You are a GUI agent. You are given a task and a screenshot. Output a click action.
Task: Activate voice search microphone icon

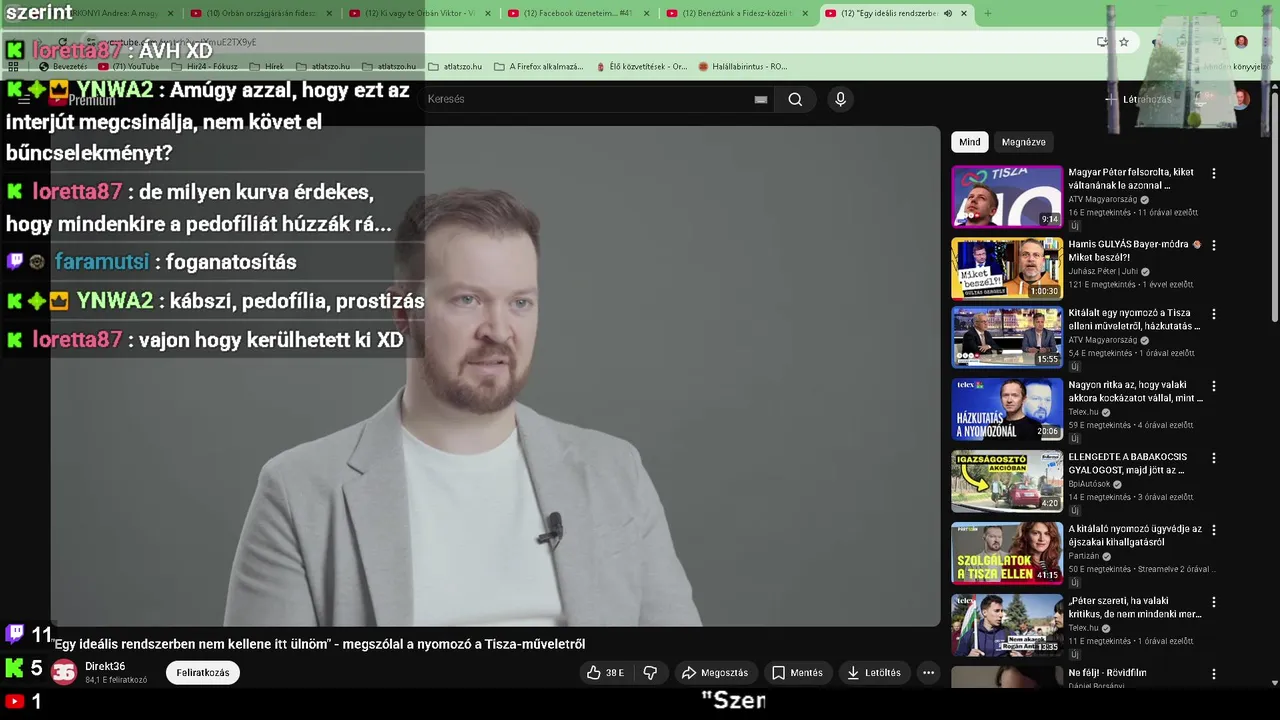tap(840, 99)
